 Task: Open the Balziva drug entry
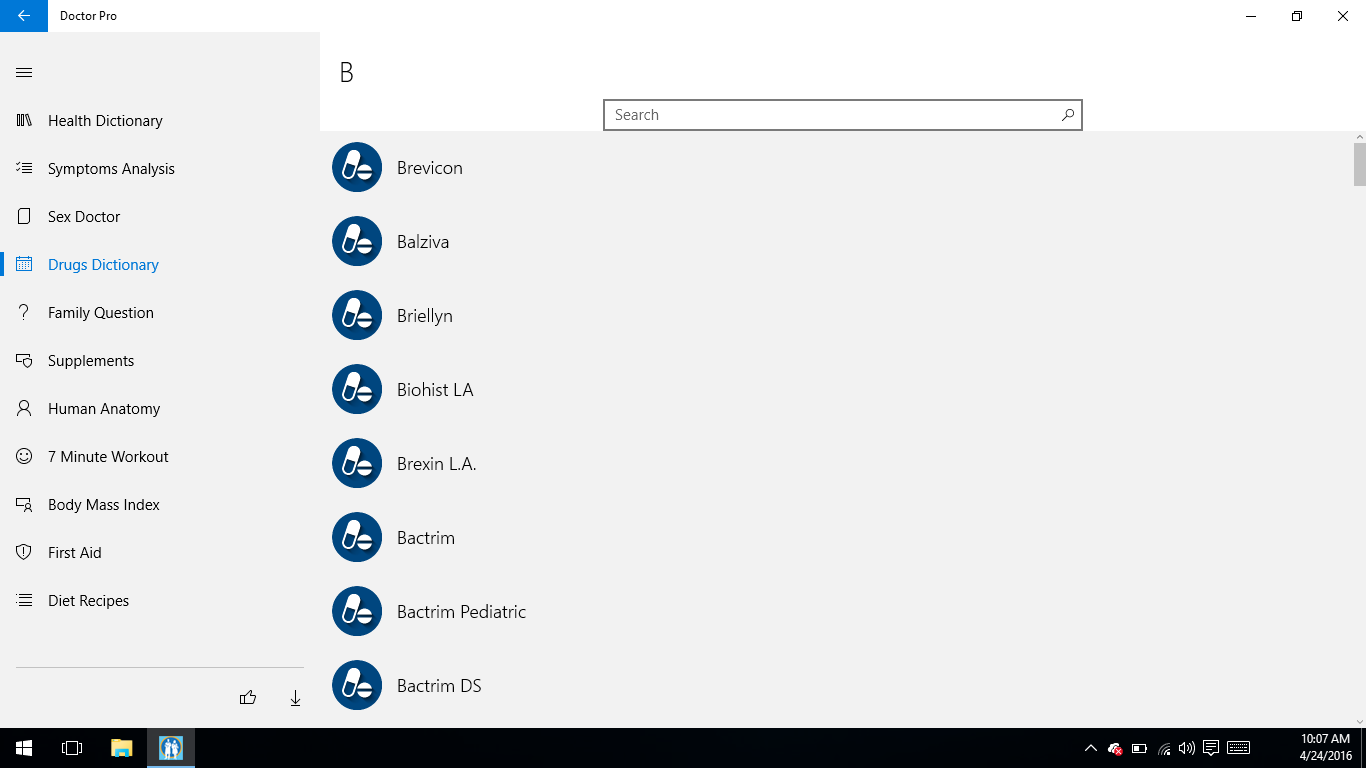click(x=423, y=242)
